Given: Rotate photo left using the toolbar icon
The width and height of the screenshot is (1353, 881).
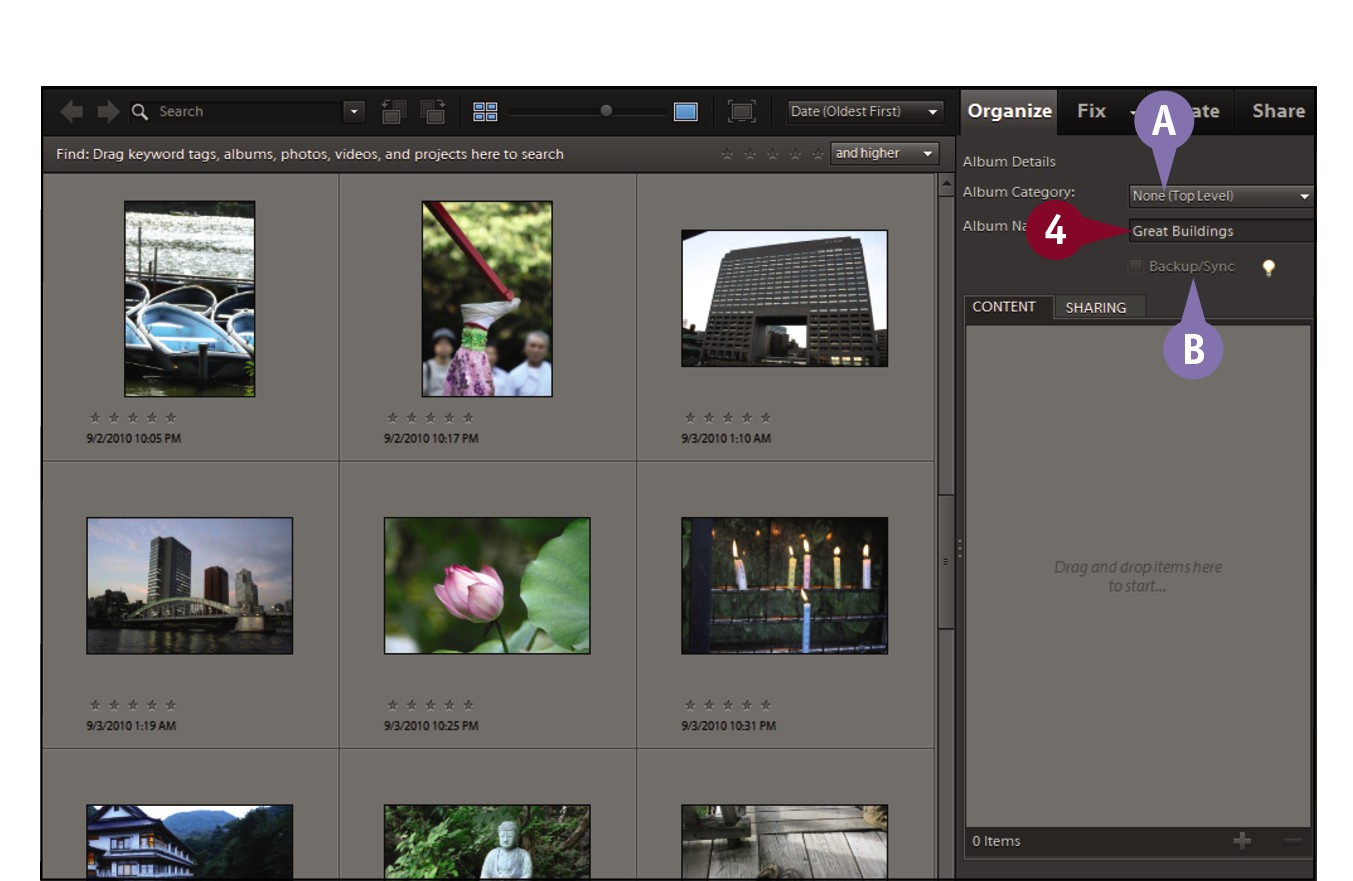Looking at the screenshot, I should click(x=394, y=112).
